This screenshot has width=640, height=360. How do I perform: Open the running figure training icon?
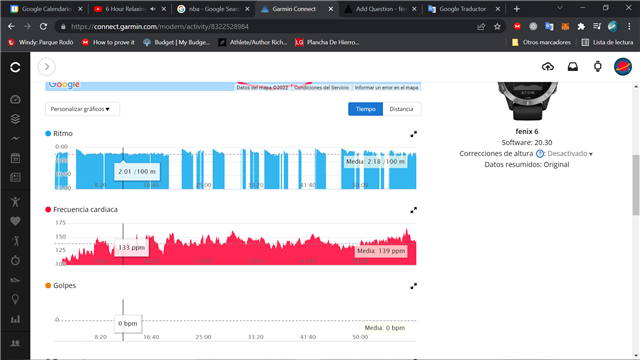tap(15, 241)
